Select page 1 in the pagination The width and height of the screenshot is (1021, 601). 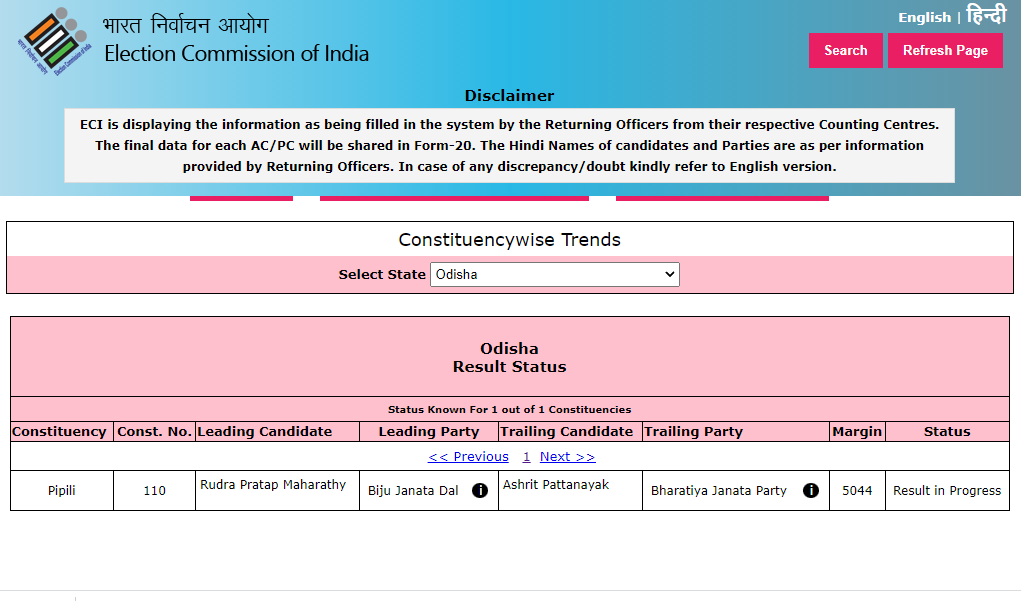point(526,457)
